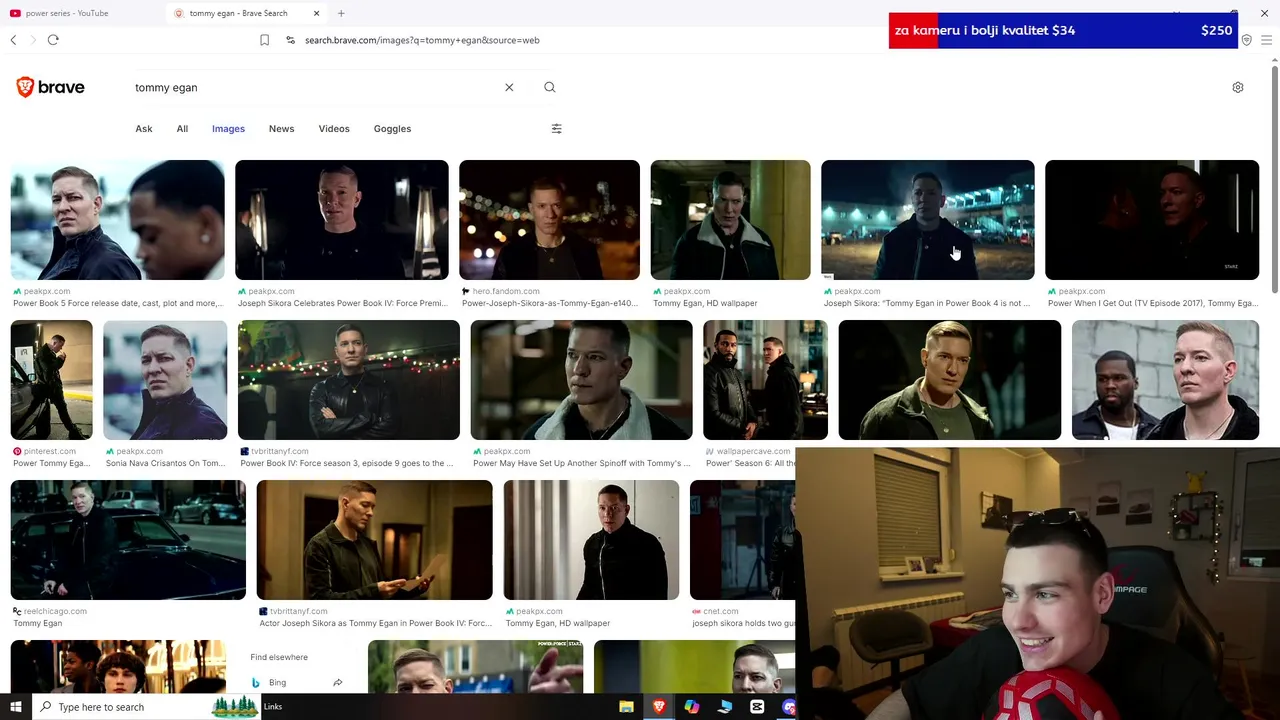Open site settings icon beside the URL
Screen dimensions: 1280x720
(x=290, y=40)
